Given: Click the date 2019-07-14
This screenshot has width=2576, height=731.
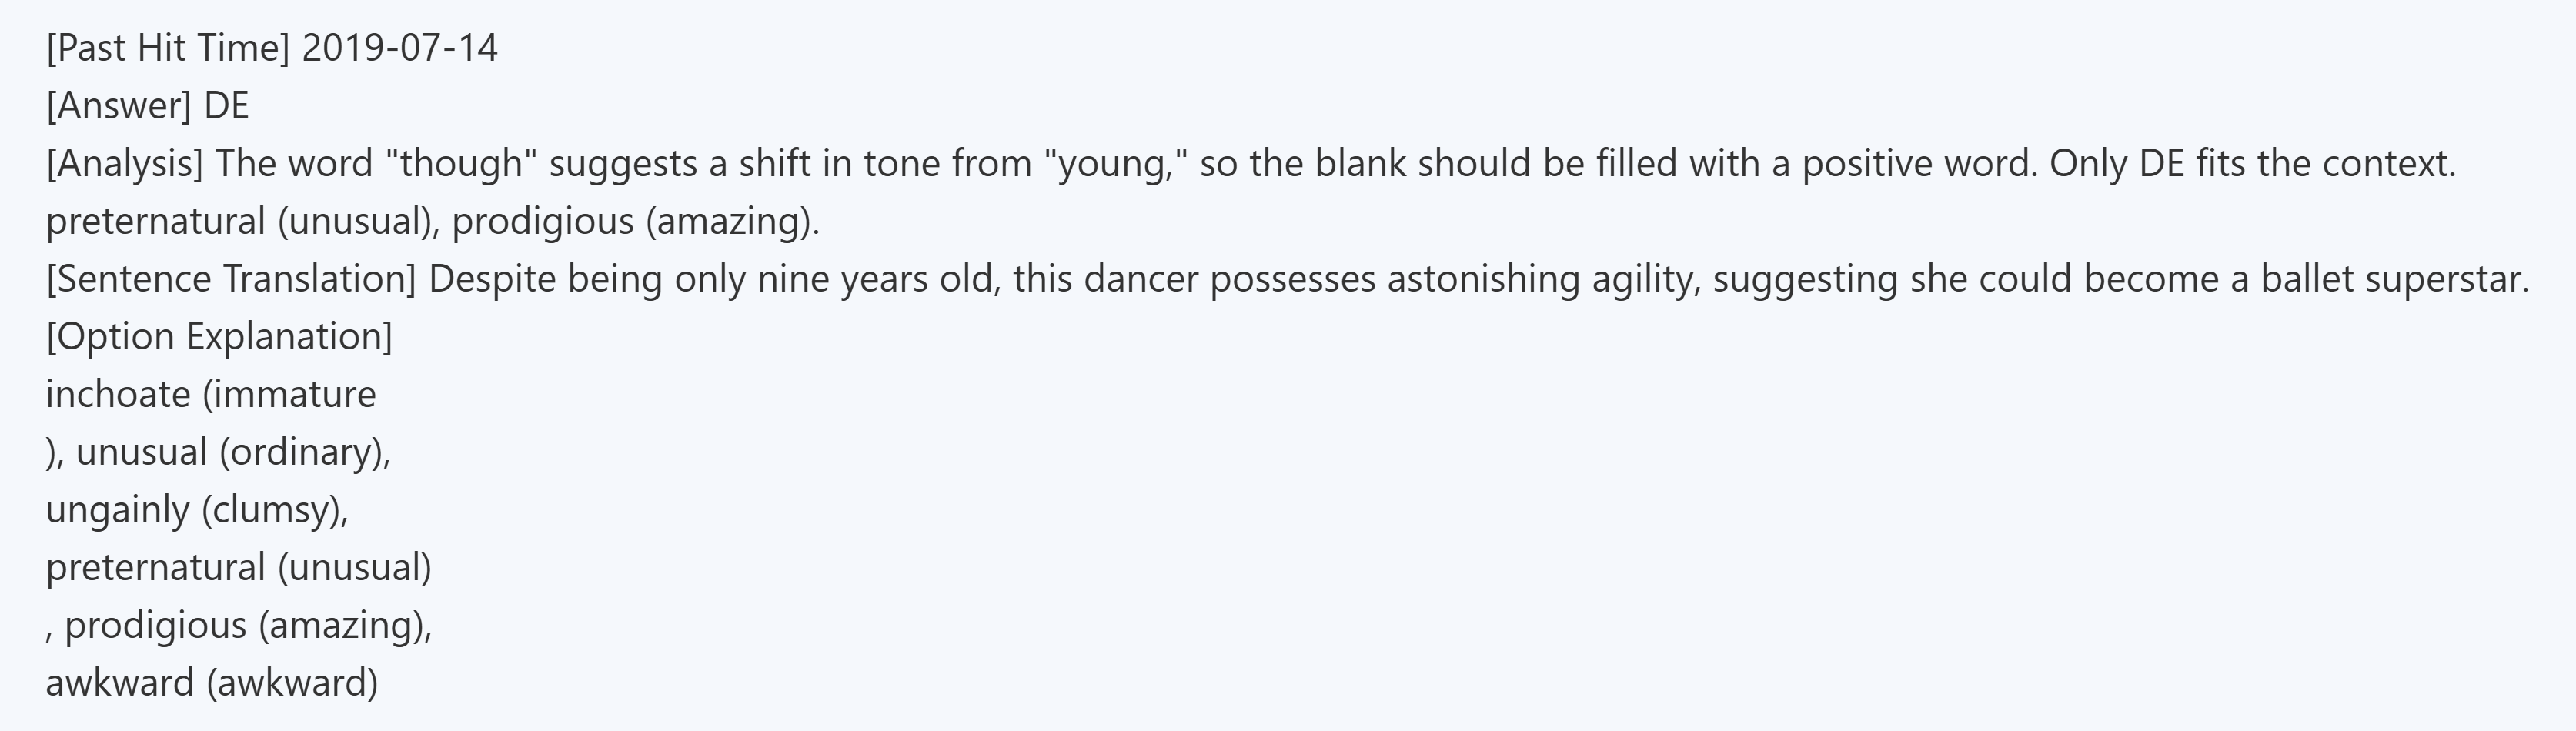Looking at the screenshot, I should point(399,48).
